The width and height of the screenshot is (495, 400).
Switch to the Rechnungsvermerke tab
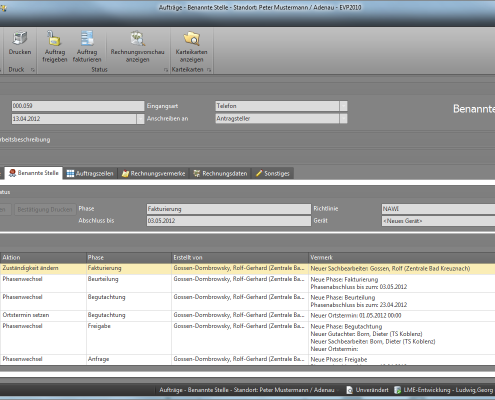coord(153,173)
